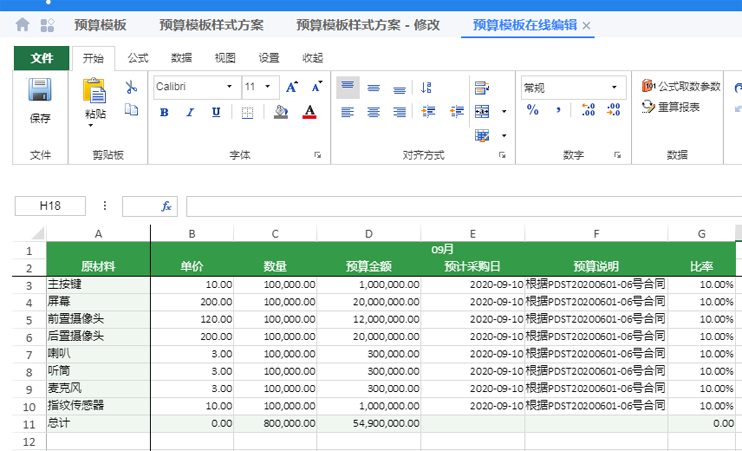Click the 公式取数参数 button
The image size is (742, 451).
681,87
